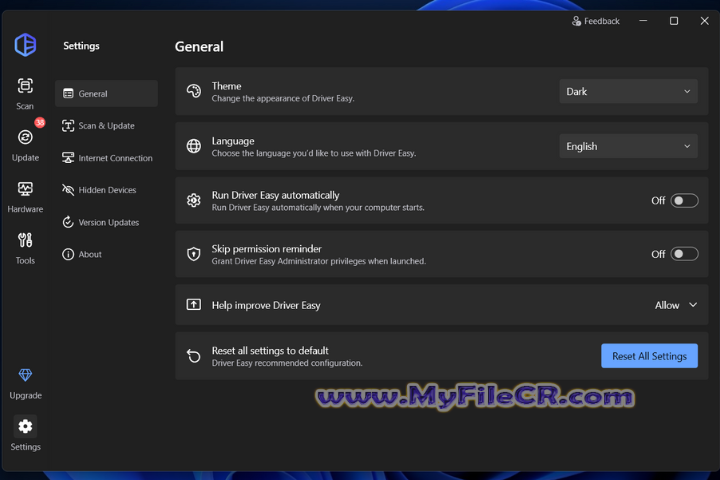Enable Run Driver Easy automatically toggle
Screen dimensions: 720x480
pyautogui.click(x=684, y=201)
